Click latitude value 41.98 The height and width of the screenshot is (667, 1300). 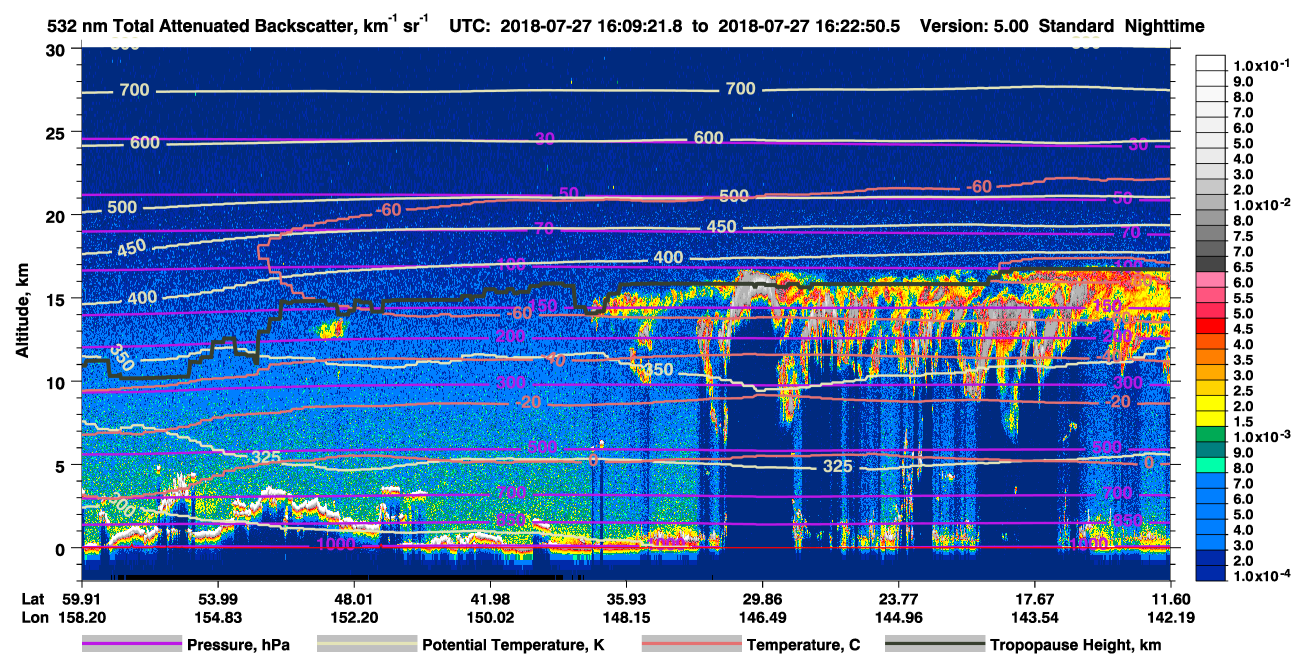(x=490, y=598)
